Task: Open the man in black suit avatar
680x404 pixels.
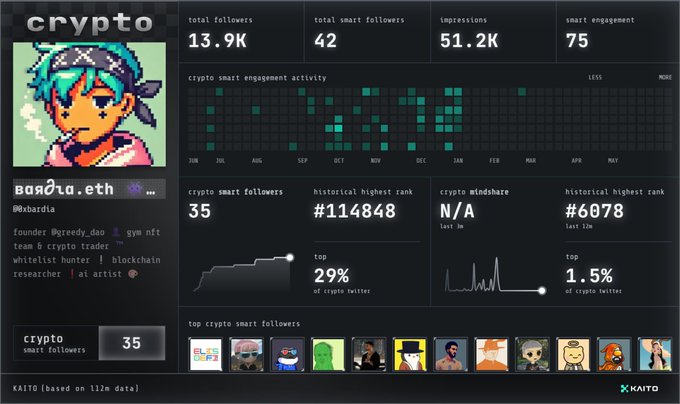Action: click(x=369, y=355)
